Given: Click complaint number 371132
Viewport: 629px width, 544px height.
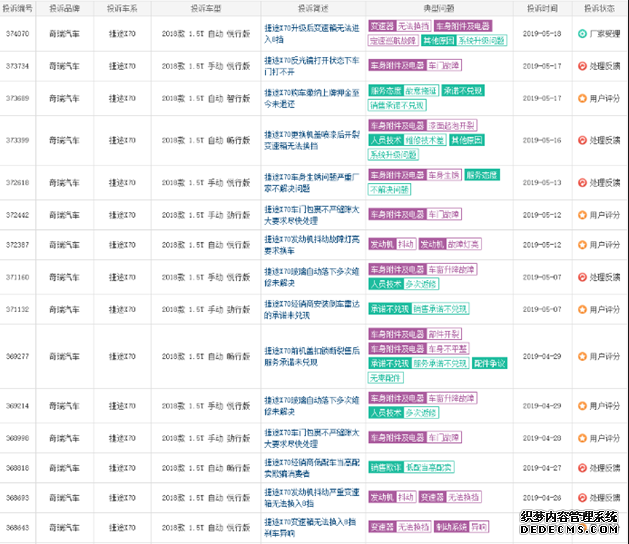Looking at the screenshot, I should [18, 309].
